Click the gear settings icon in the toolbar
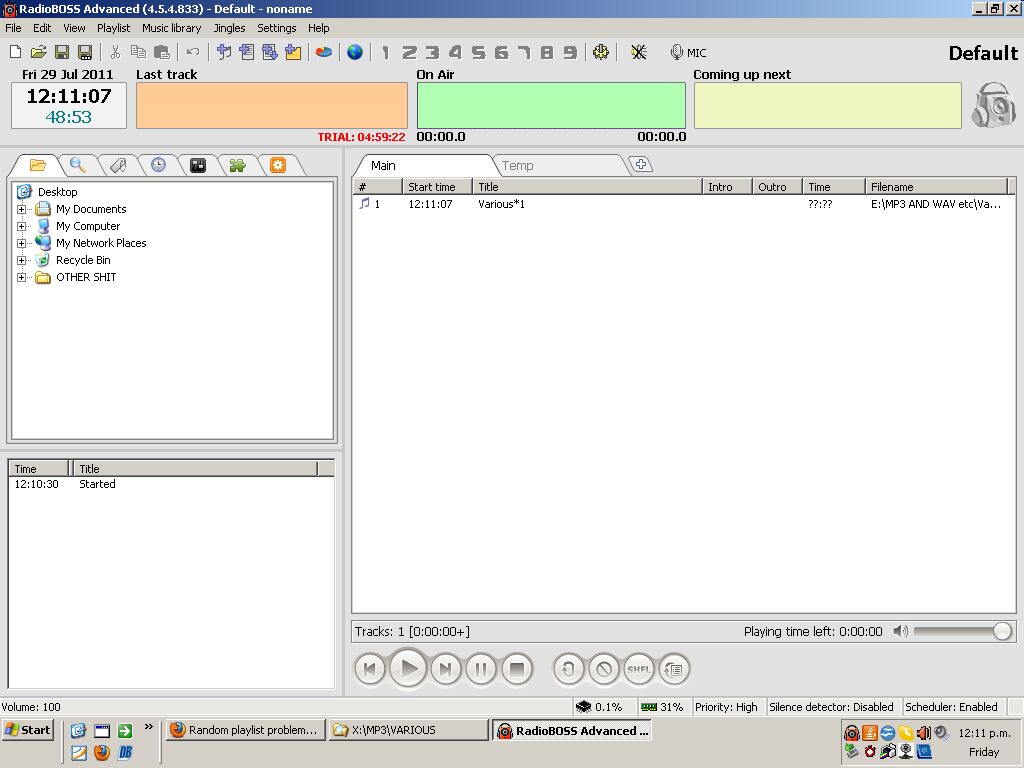Screen dimensions: 1024x768 (601, 52)
